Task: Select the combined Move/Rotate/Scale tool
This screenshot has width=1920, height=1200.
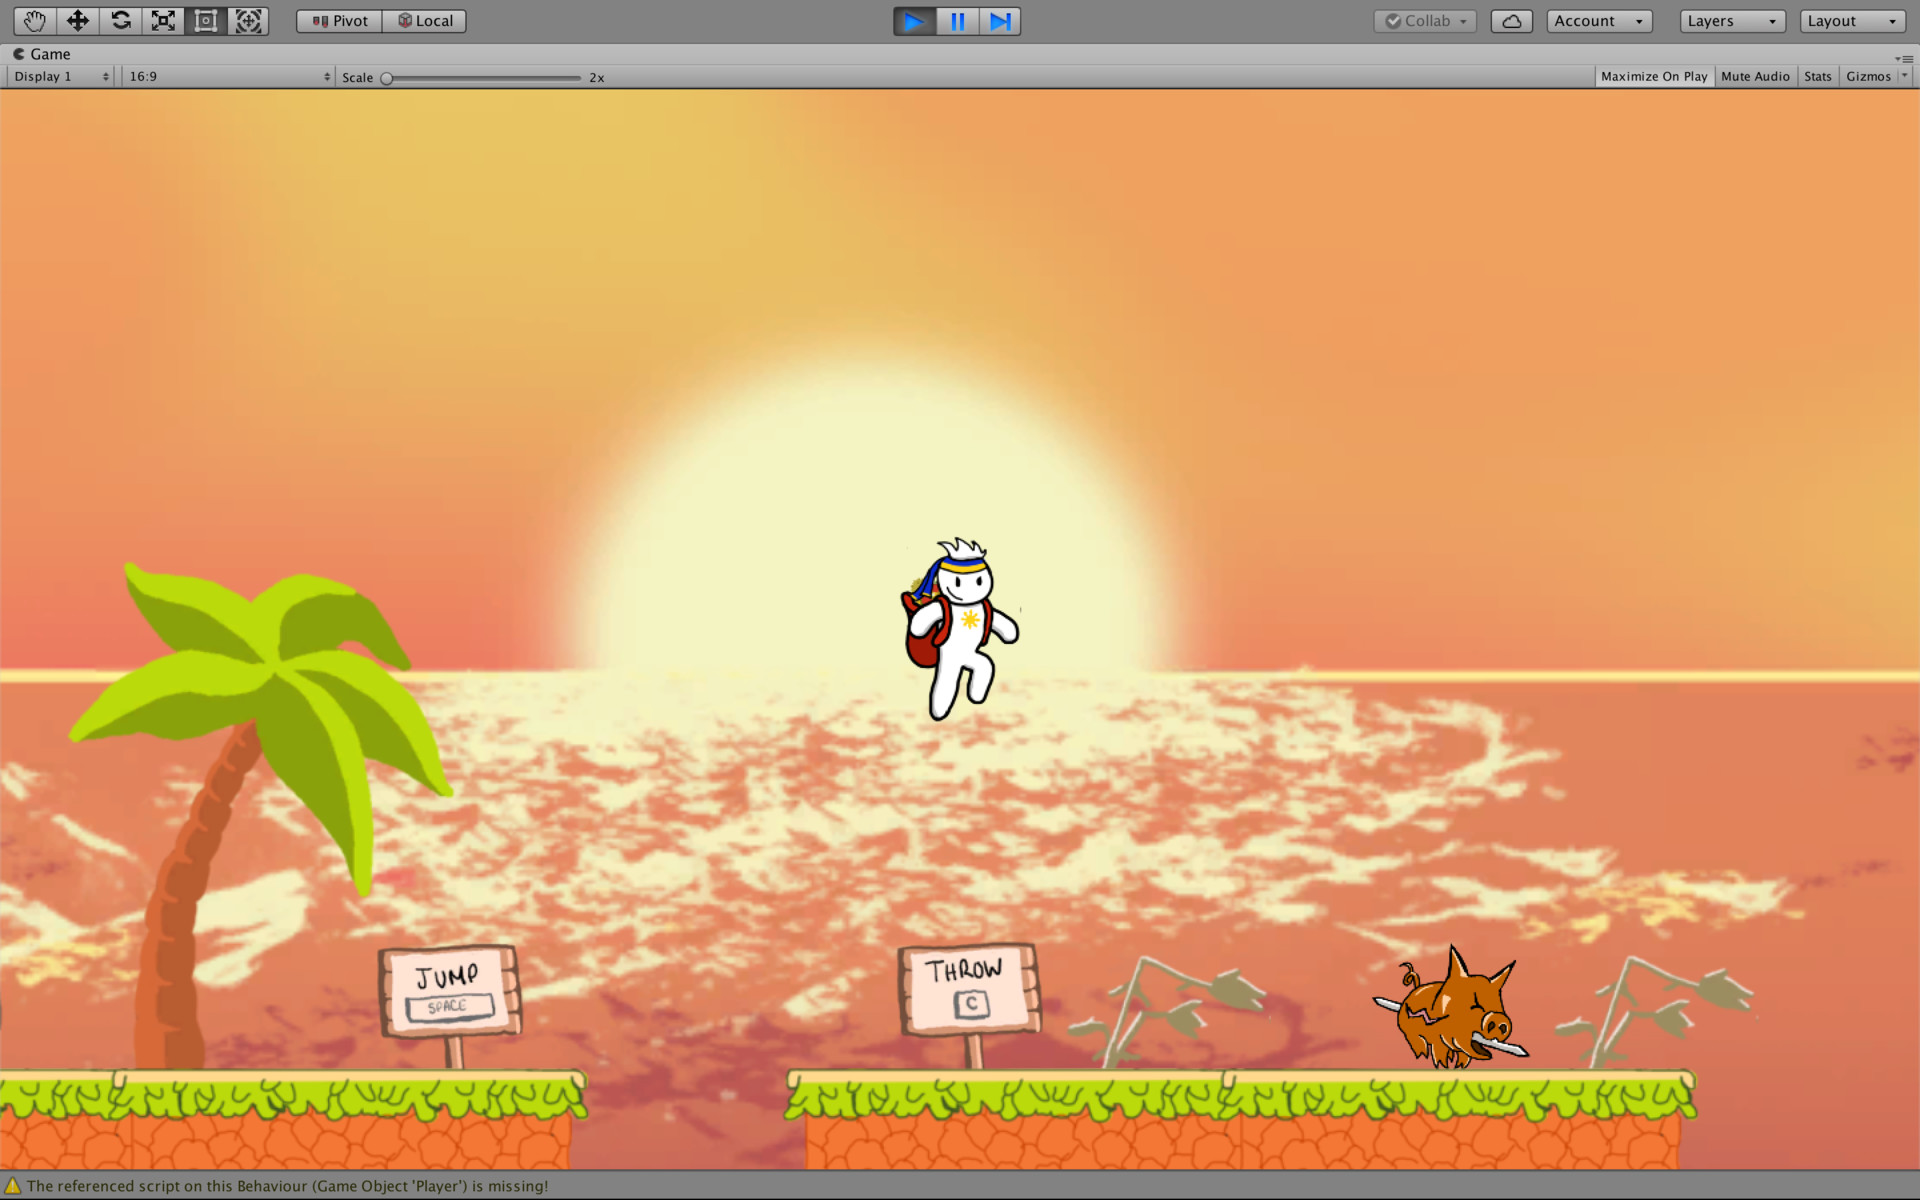Action: [247, 20]
